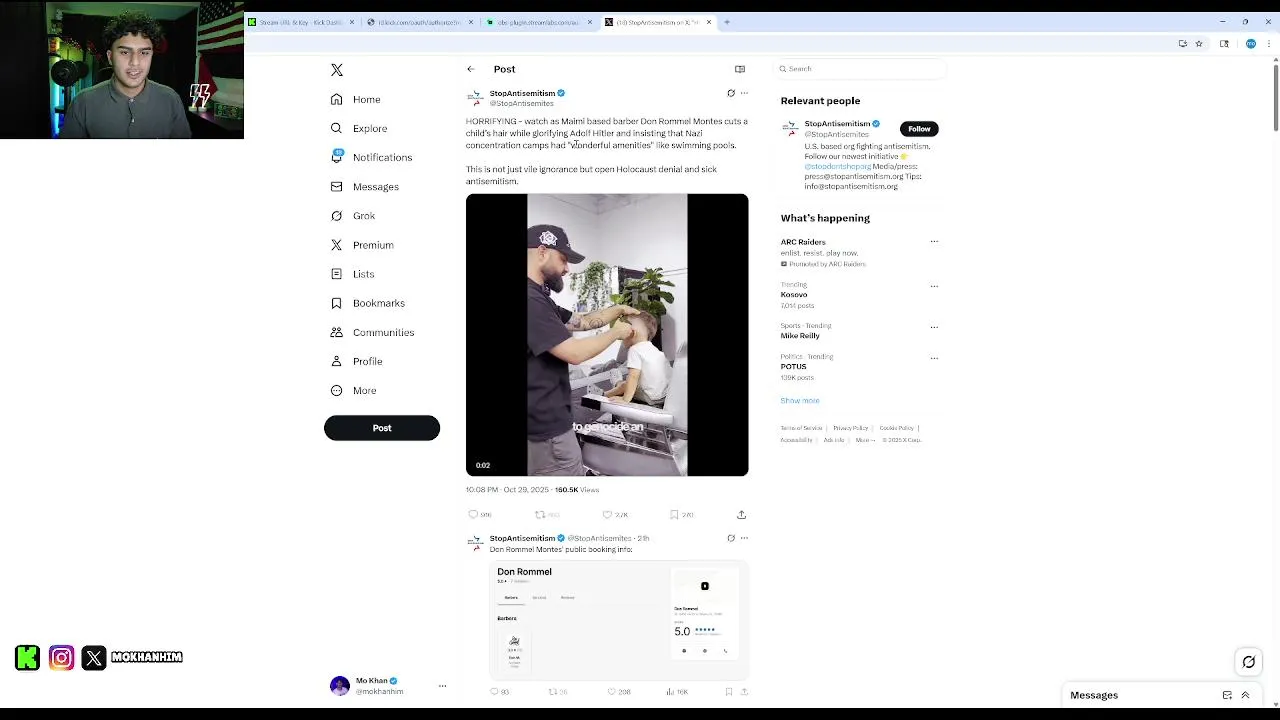Like the Don Rommel reply
This screenshot has width=1280, height=720.
click(612, 691)
